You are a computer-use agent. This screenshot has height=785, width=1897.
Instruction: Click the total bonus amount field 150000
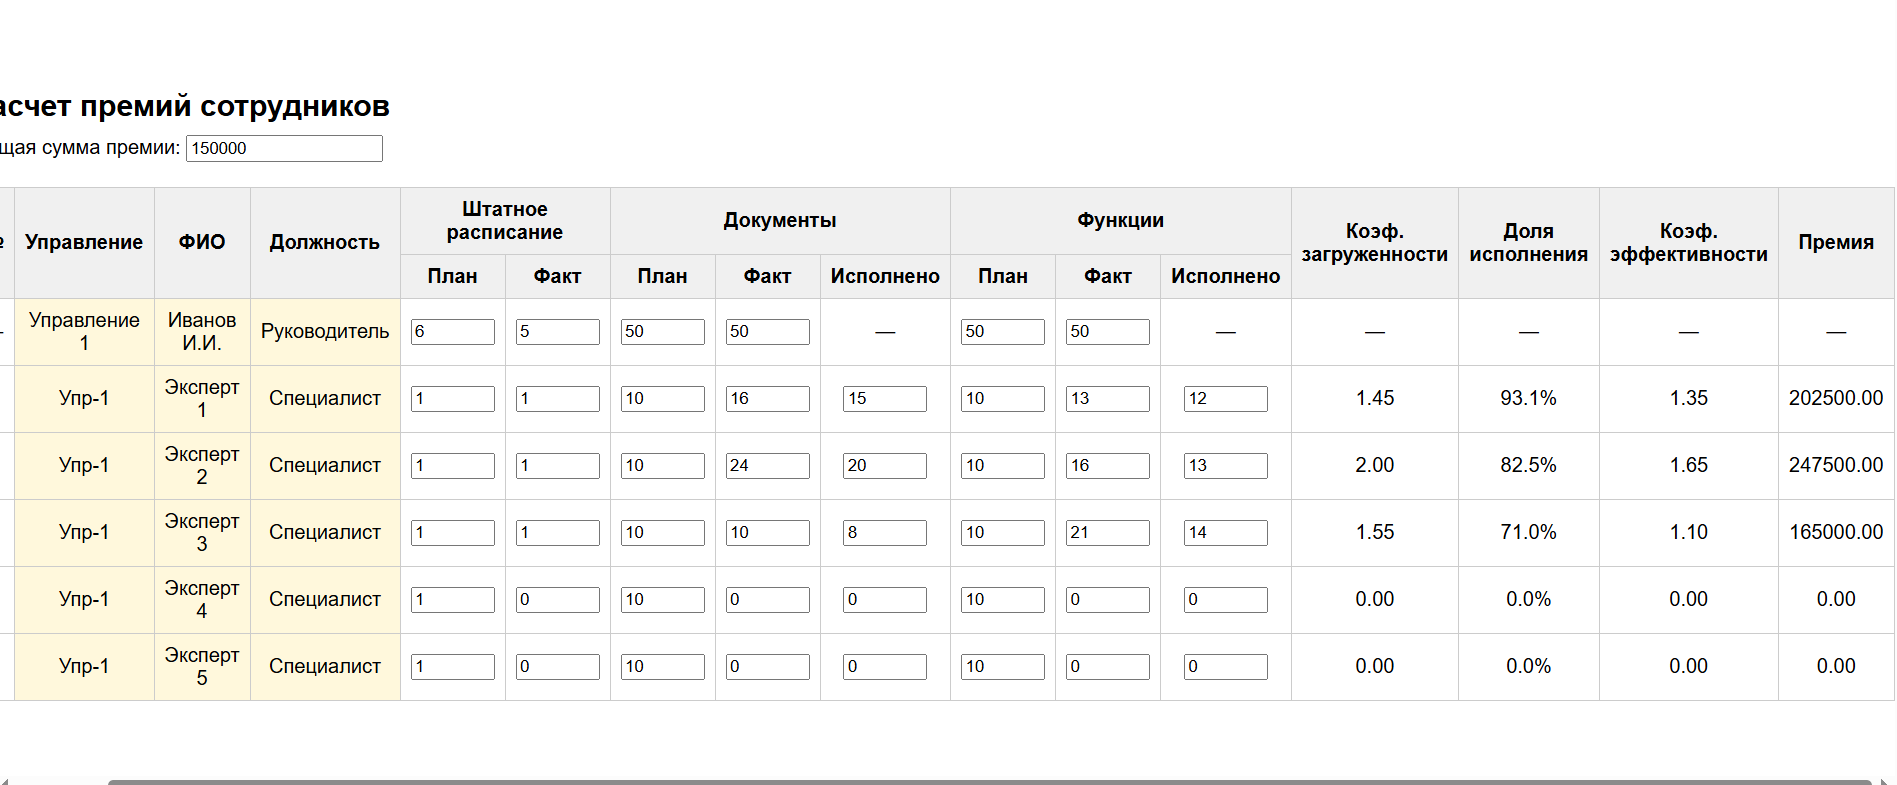click(x=284, y=148)
